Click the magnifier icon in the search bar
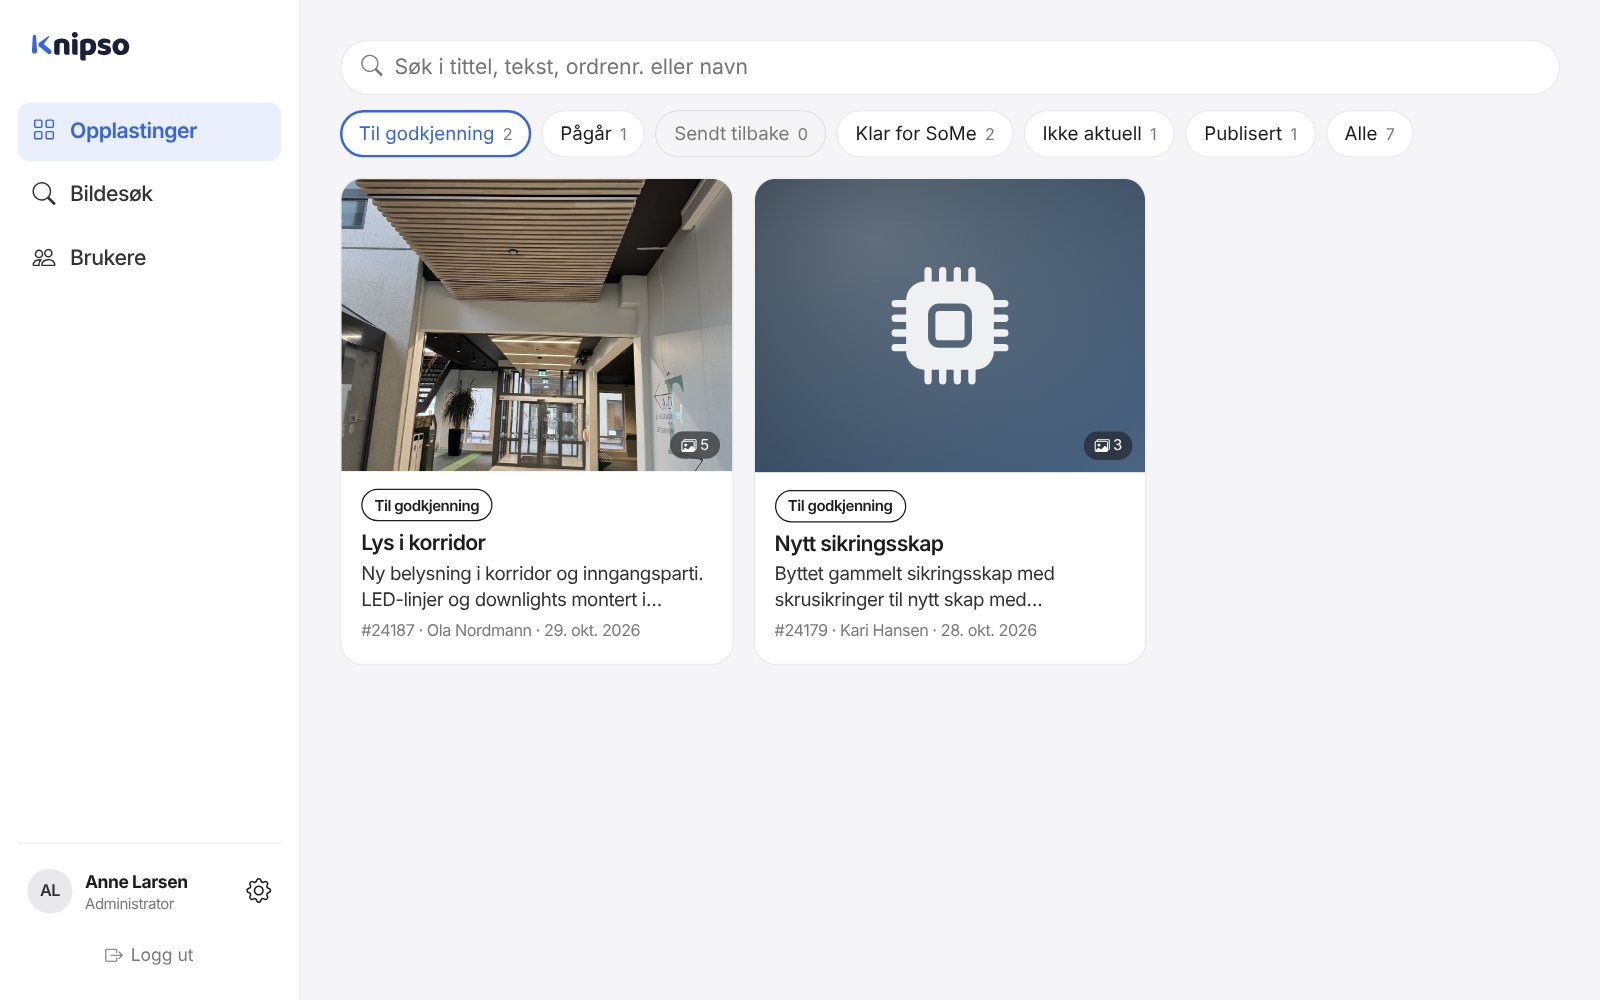Screen dimensions: 1600x1000 (372, 66)
